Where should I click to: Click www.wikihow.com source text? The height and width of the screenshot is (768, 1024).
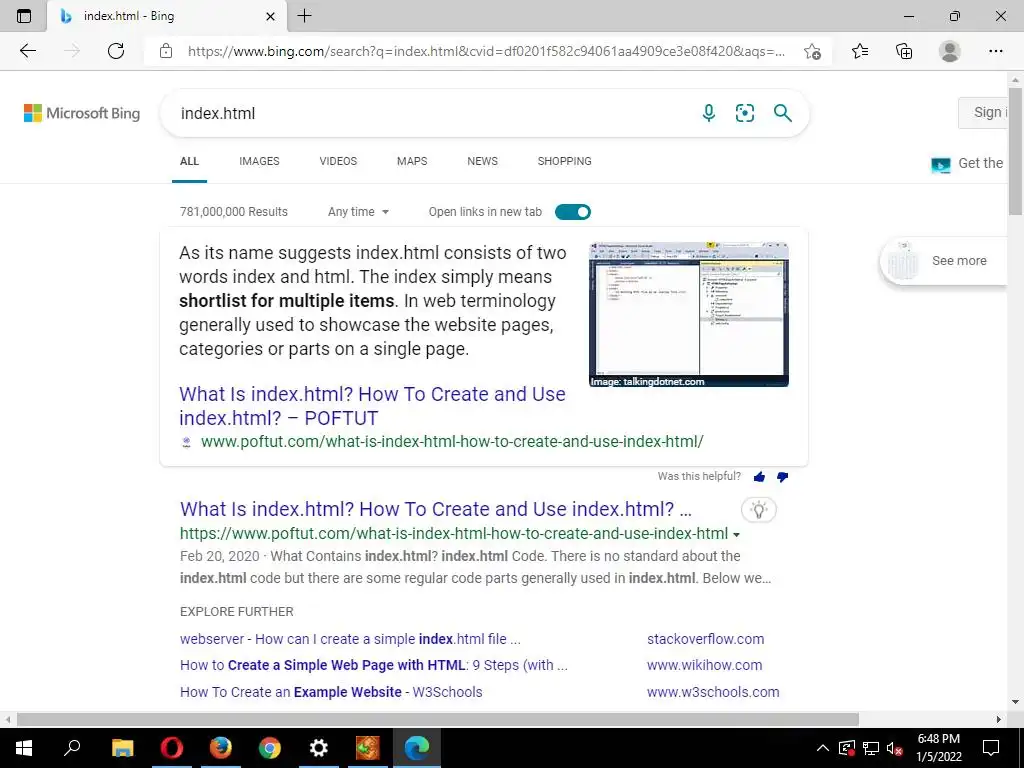(704, 665)
